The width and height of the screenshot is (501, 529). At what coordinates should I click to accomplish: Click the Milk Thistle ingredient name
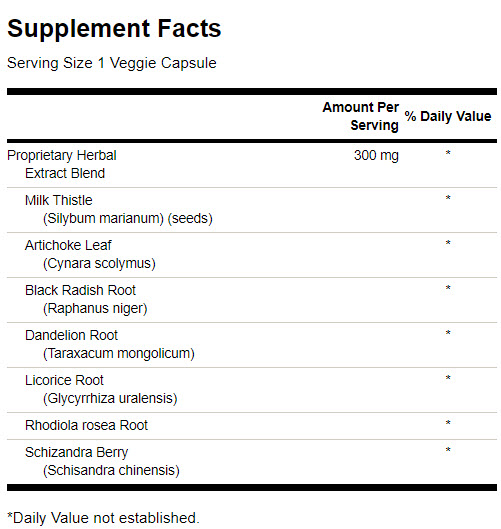point(59,200)
